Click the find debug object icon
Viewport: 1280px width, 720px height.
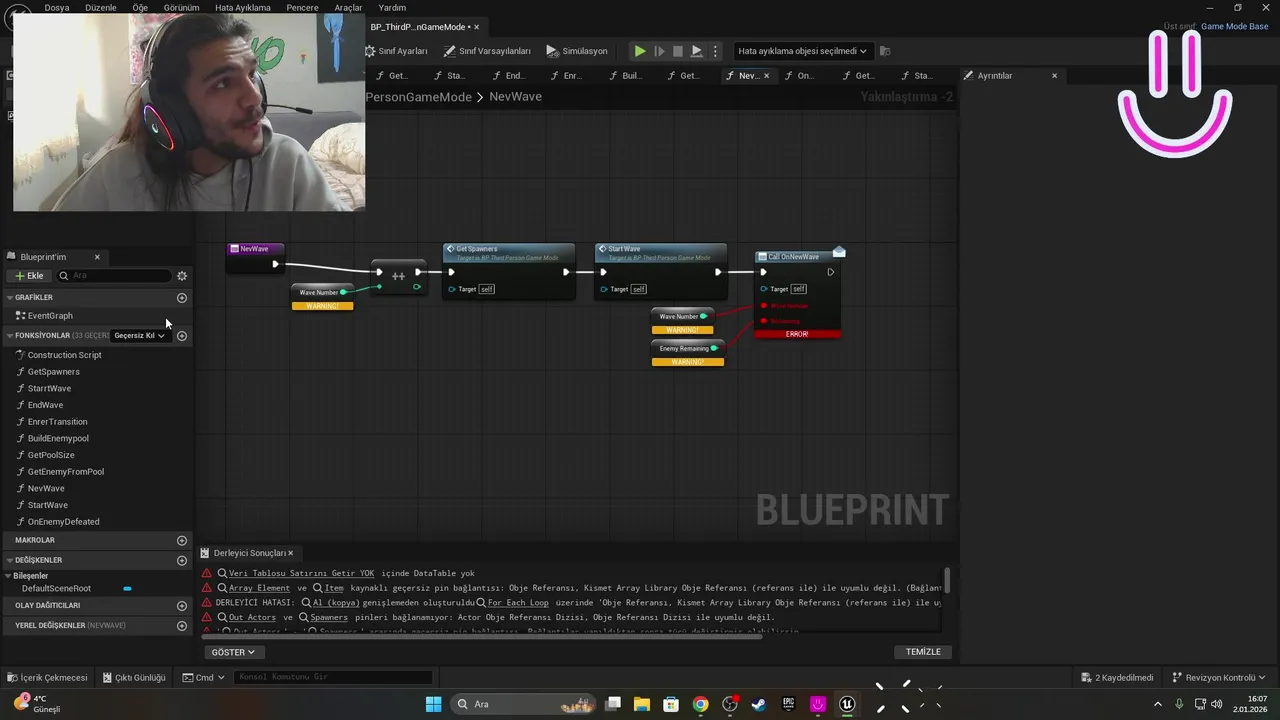885,51
